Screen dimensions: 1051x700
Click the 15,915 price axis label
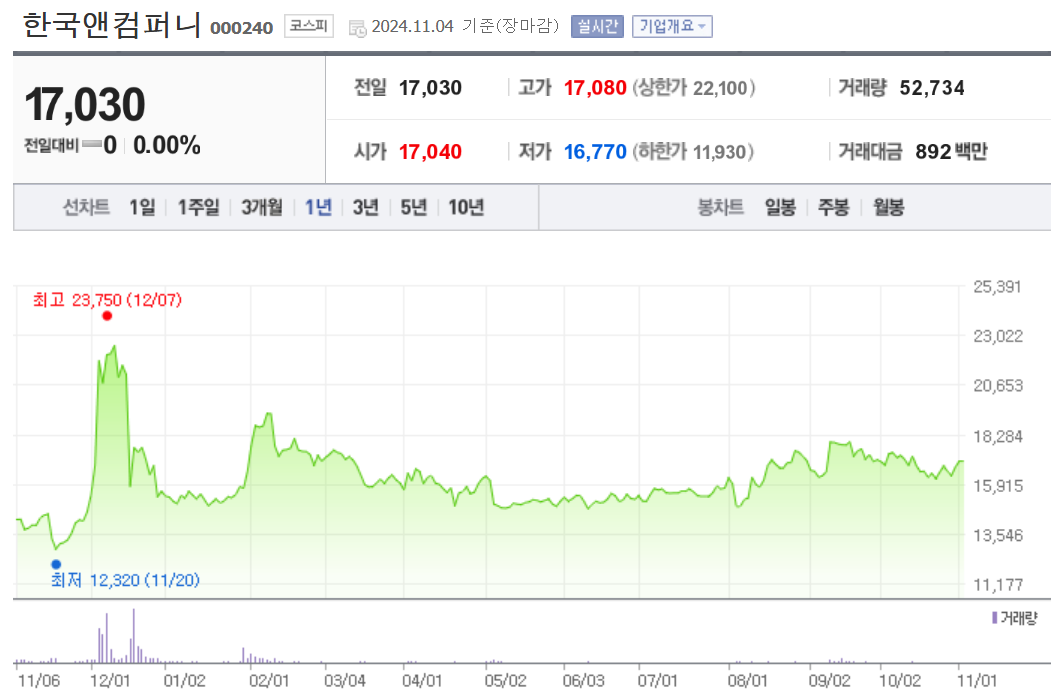pyautogui.click(x=998, y=486)
